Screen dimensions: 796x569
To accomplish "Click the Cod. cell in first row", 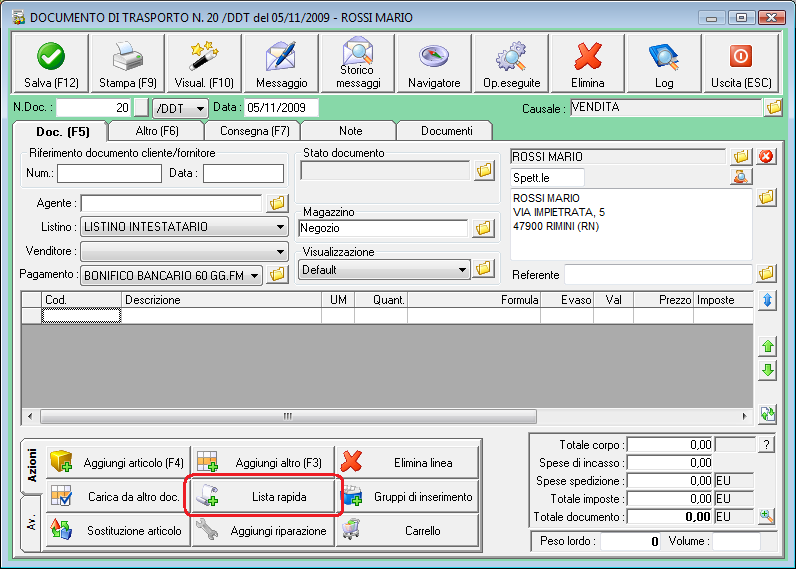I will tap(81, 316).
